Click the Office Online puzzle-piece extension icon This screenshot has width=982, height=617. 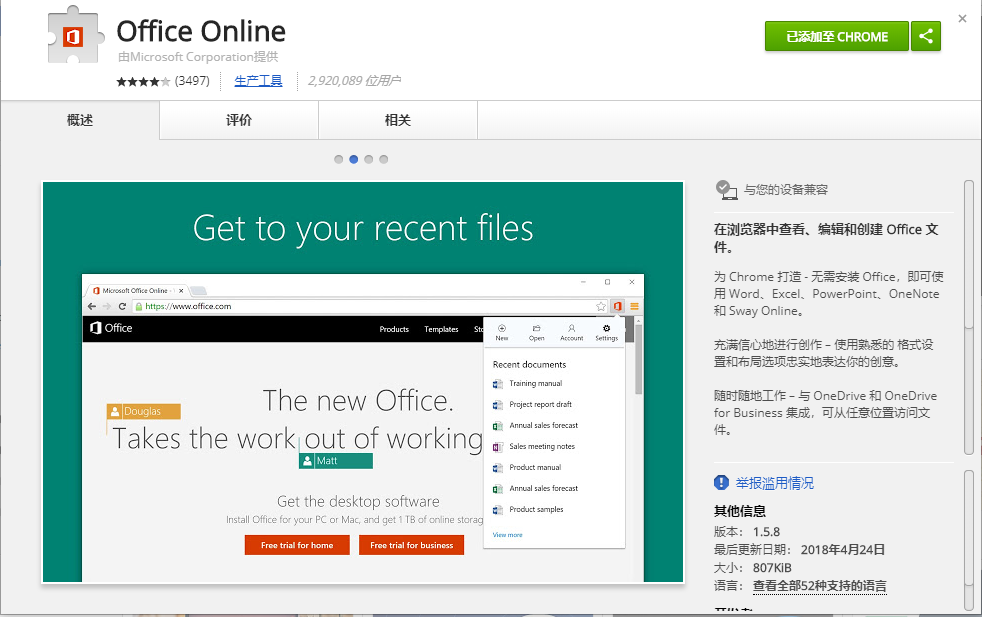coord(75,35)
